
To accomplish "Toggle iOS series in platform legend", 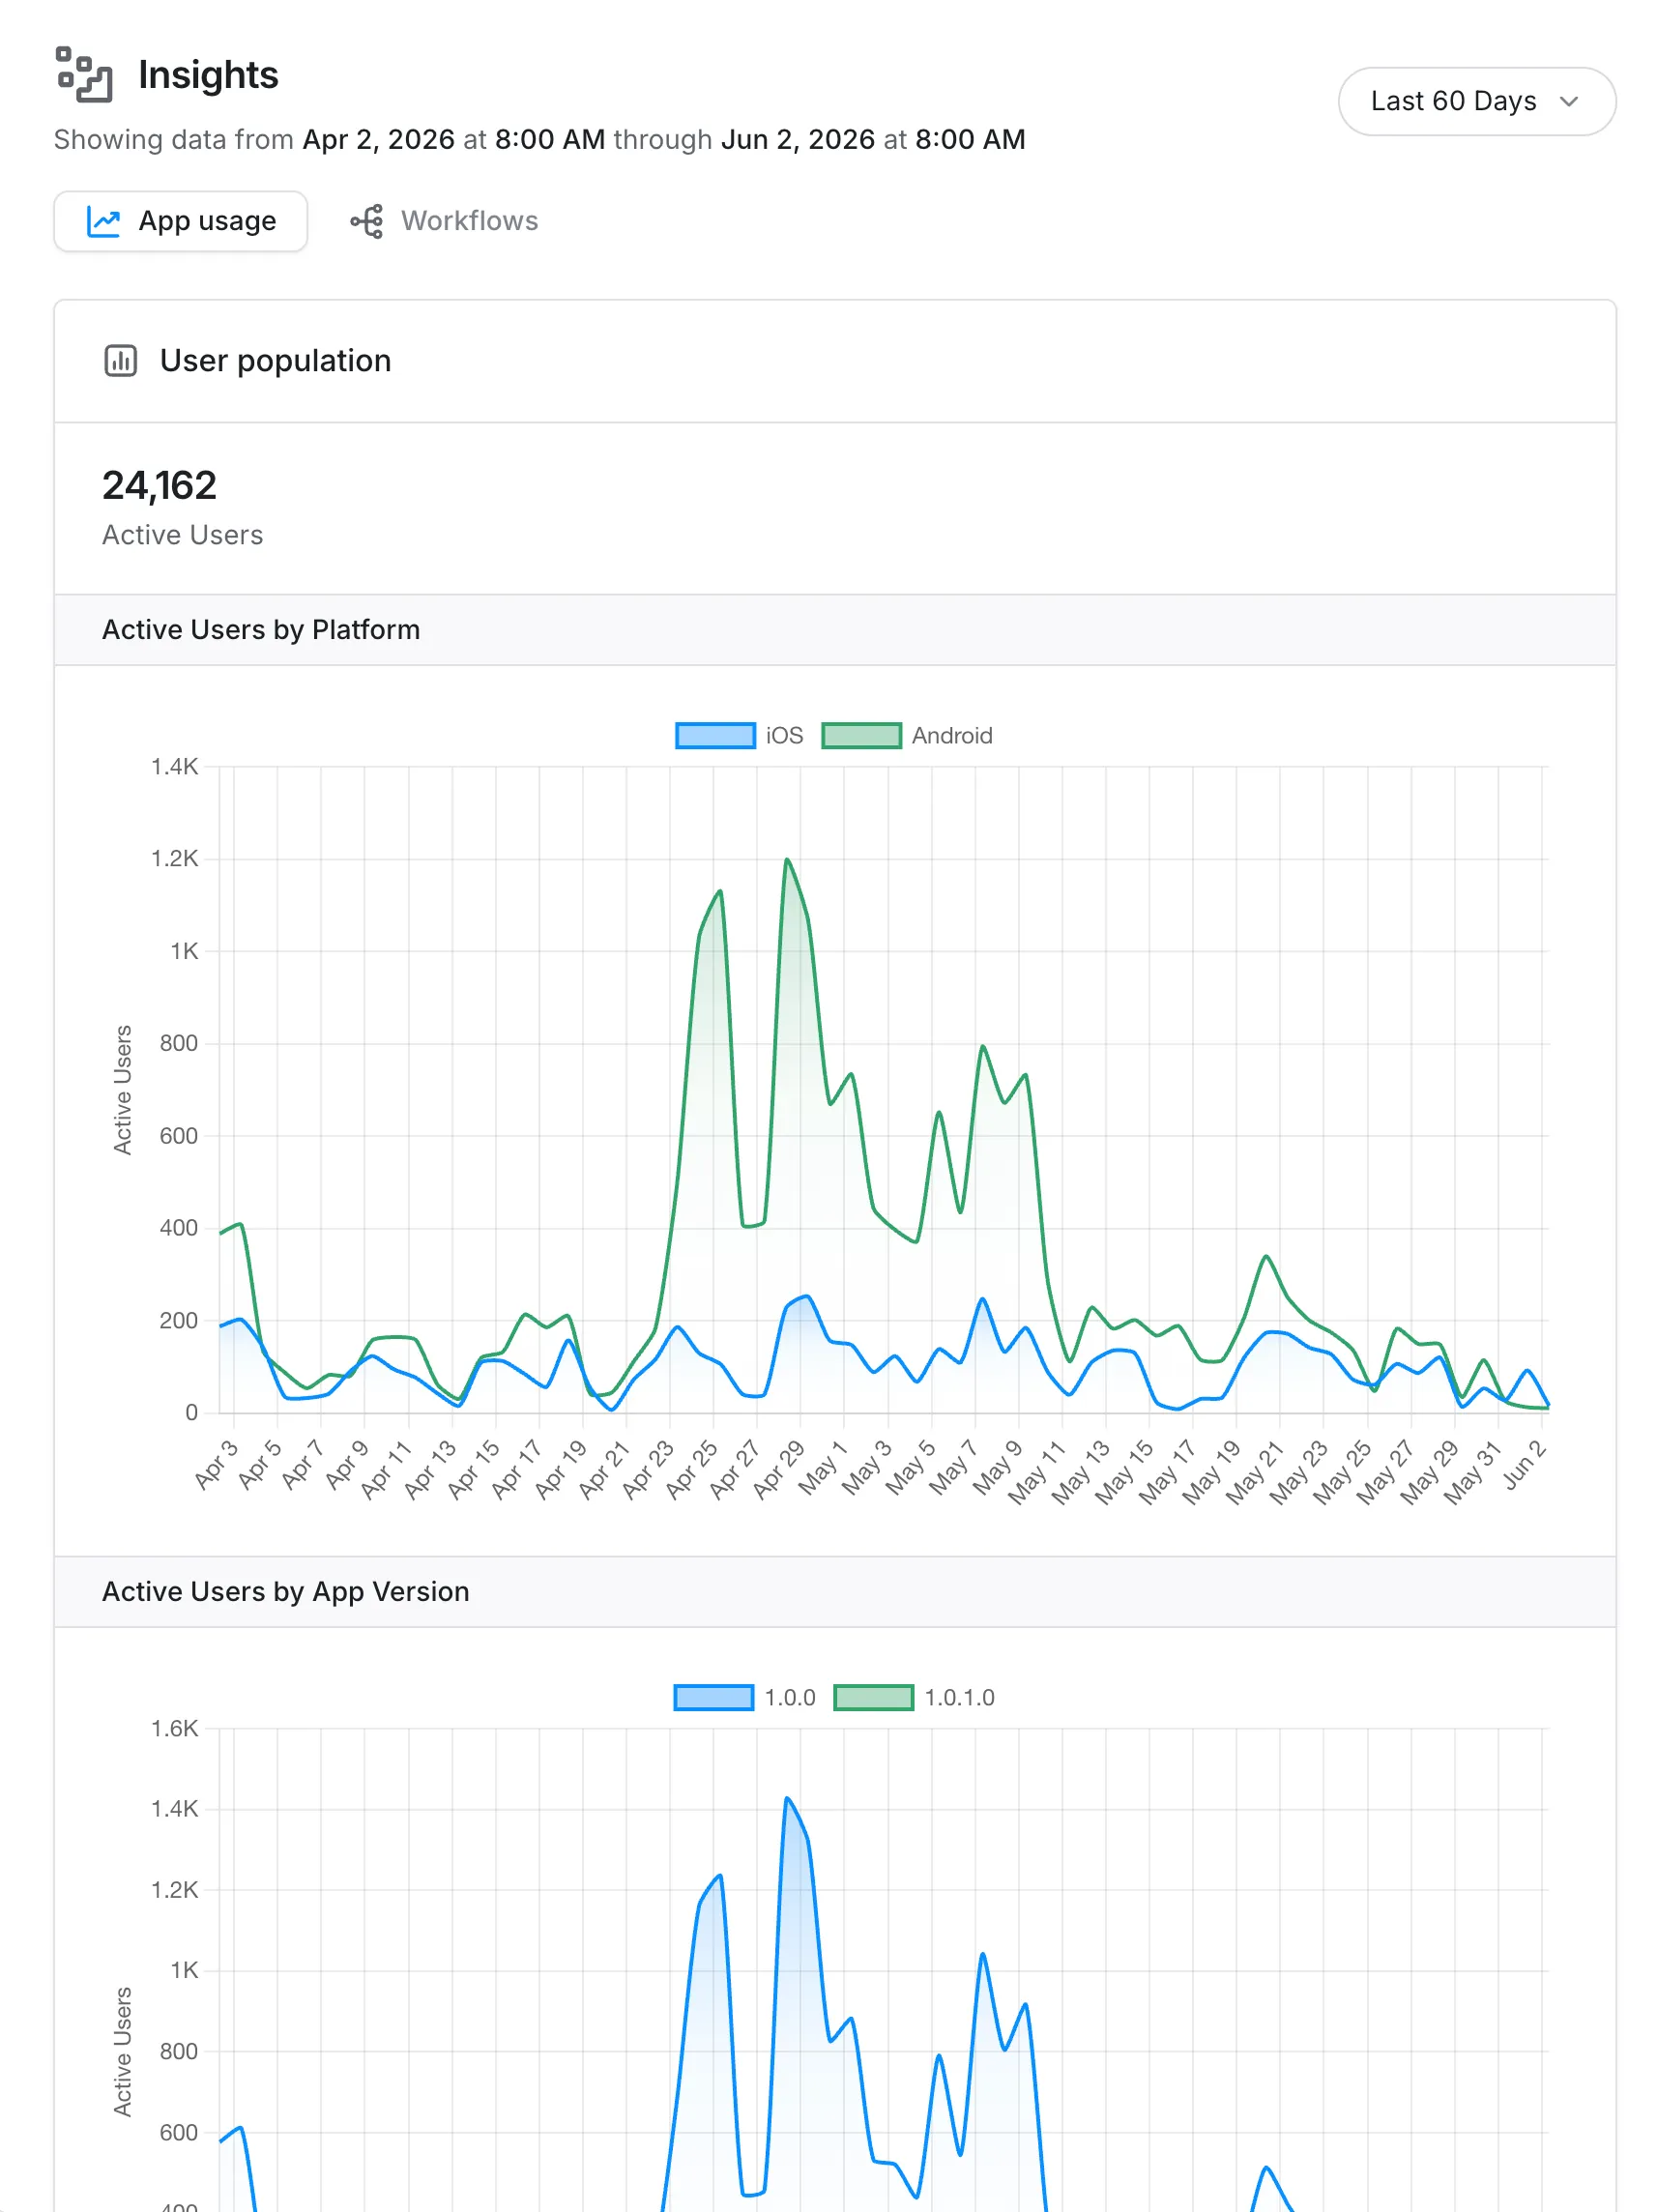I will click(740, 735).
